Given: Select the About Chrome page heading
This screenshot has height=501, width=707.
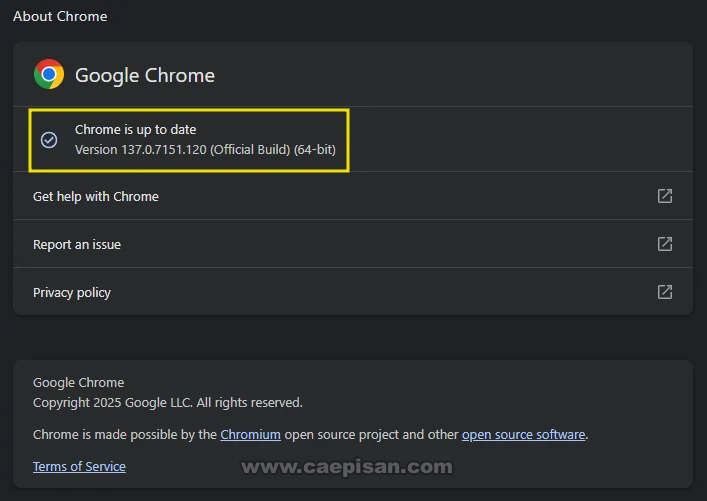Looking at the screenshot, I should 60,16.
